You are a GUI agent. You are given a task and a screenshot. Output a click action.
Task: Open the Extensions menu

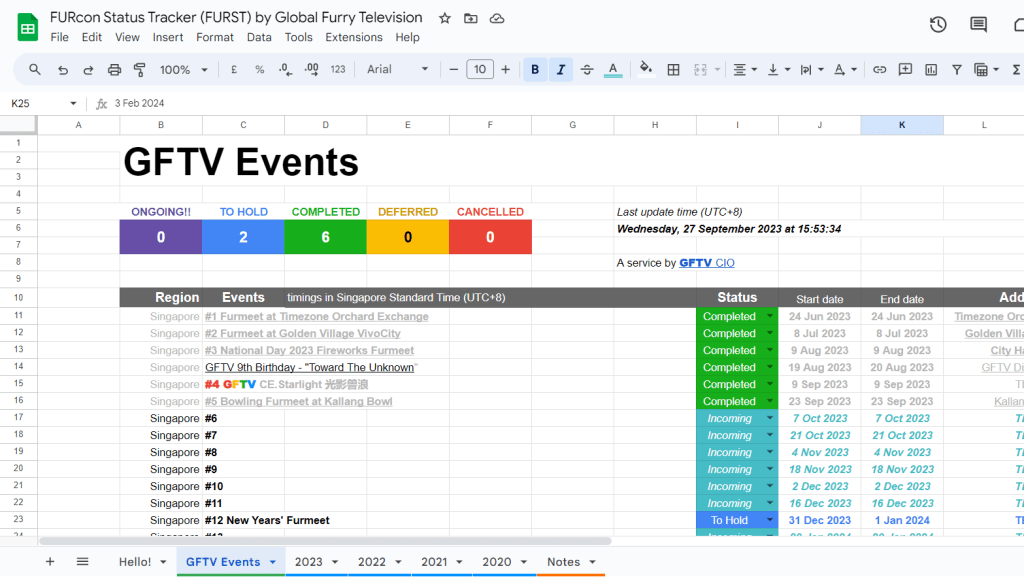[x=354, y=37]
